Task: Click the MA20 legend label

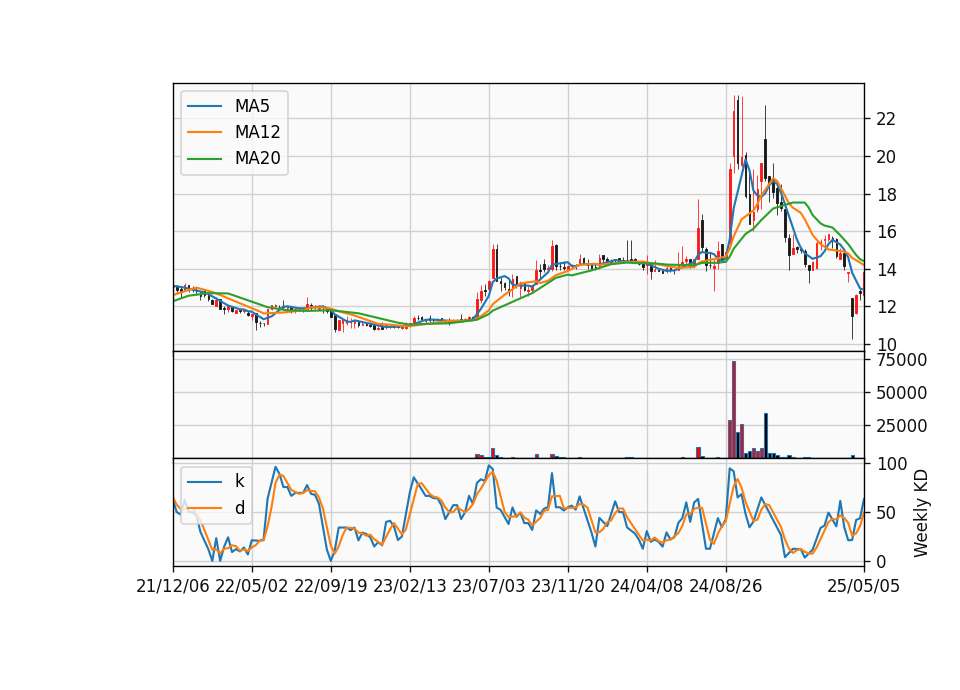Action: click(x=257, y=158)
